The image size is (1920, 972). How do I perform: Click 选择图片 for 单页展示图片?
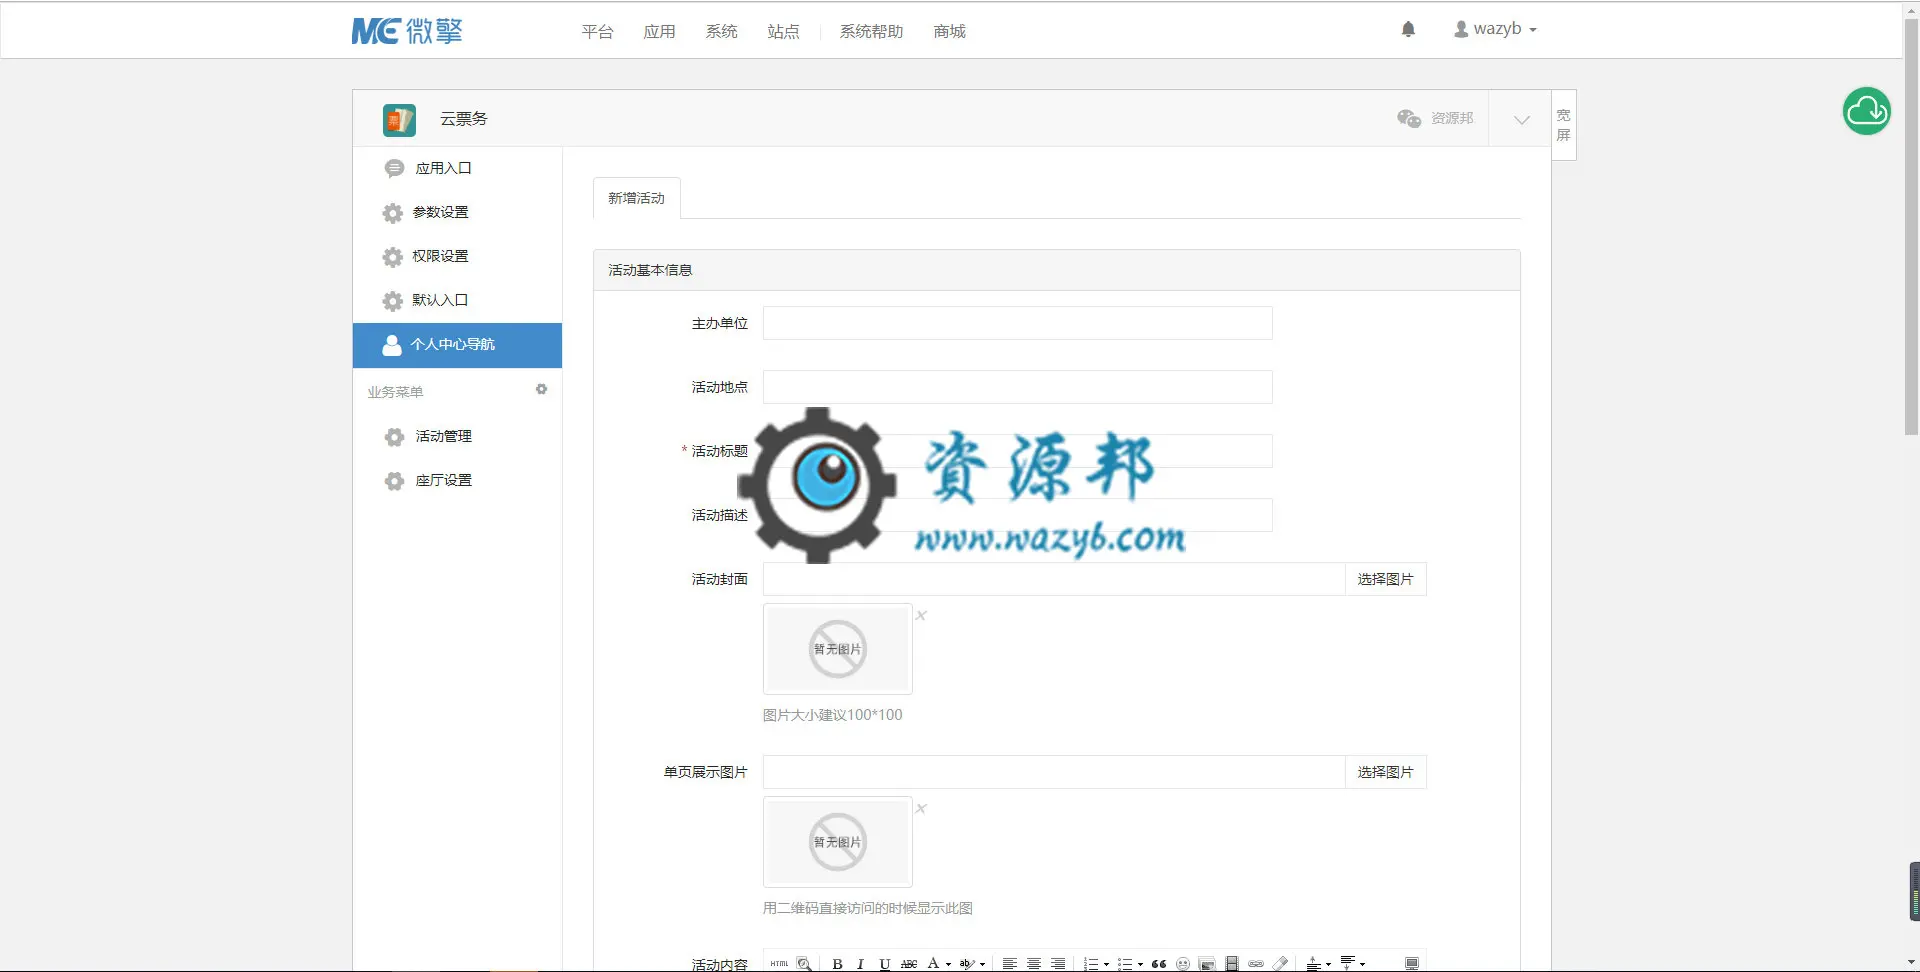(x=1385, y=772)
